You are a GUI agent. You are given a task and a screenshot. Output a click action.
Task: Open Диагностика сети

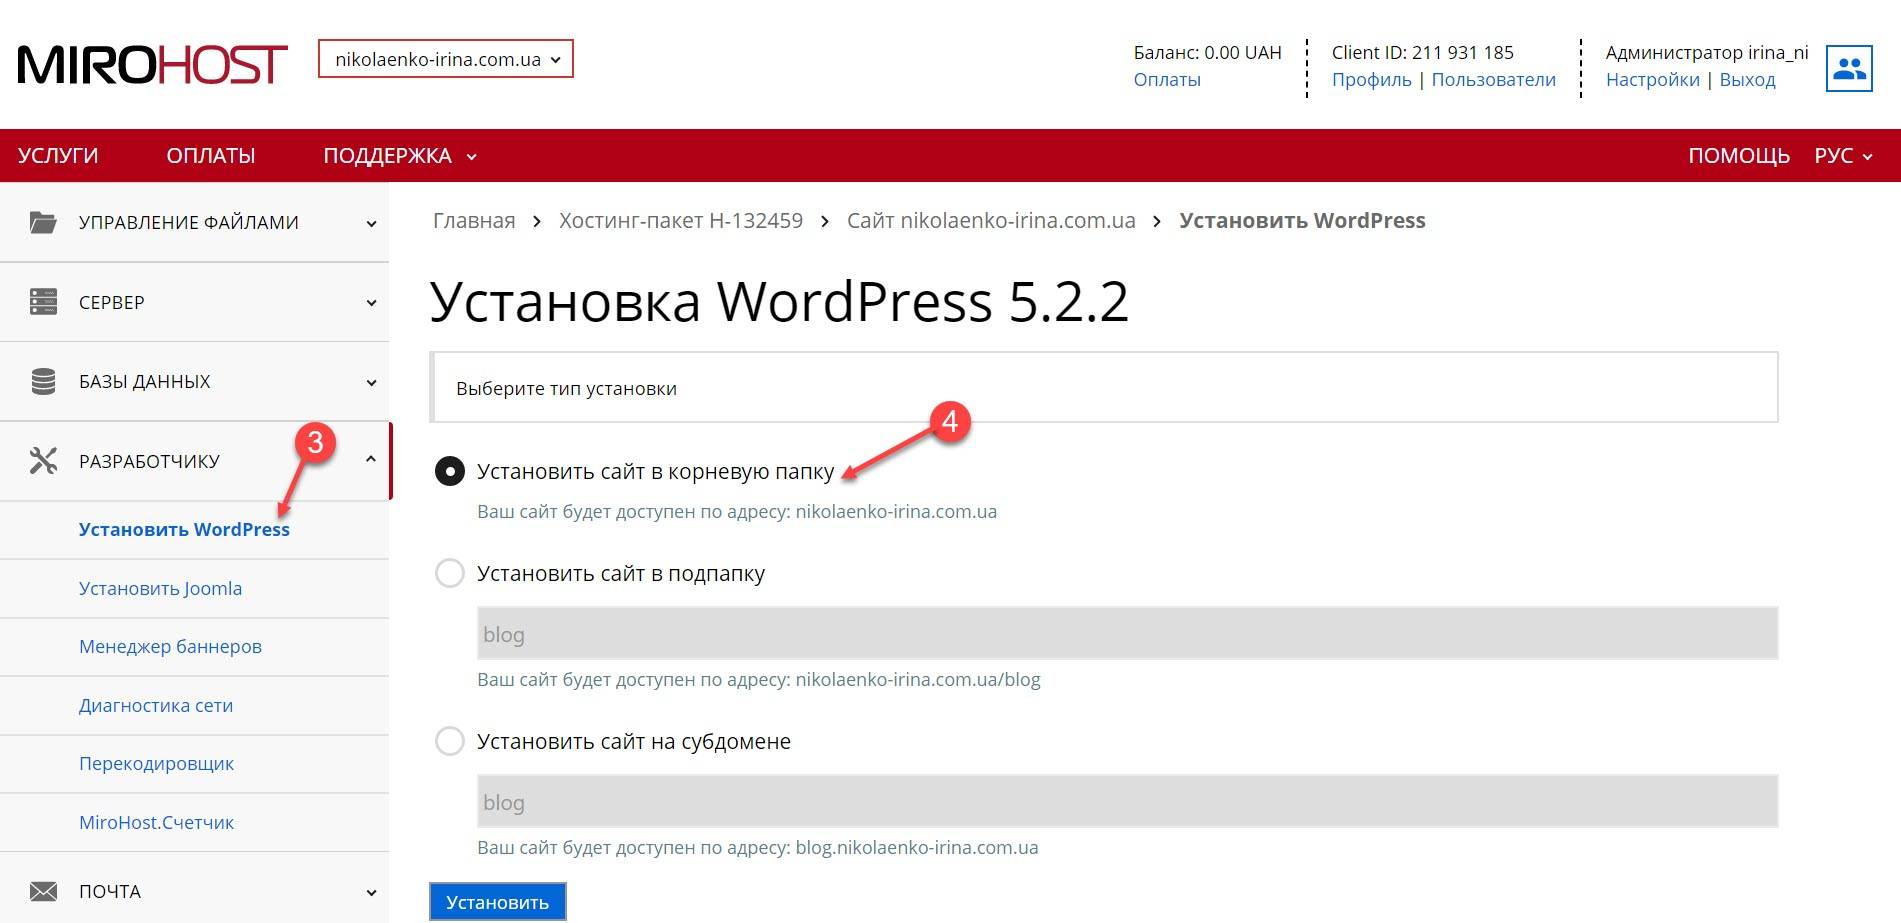[x=156, y=705]
